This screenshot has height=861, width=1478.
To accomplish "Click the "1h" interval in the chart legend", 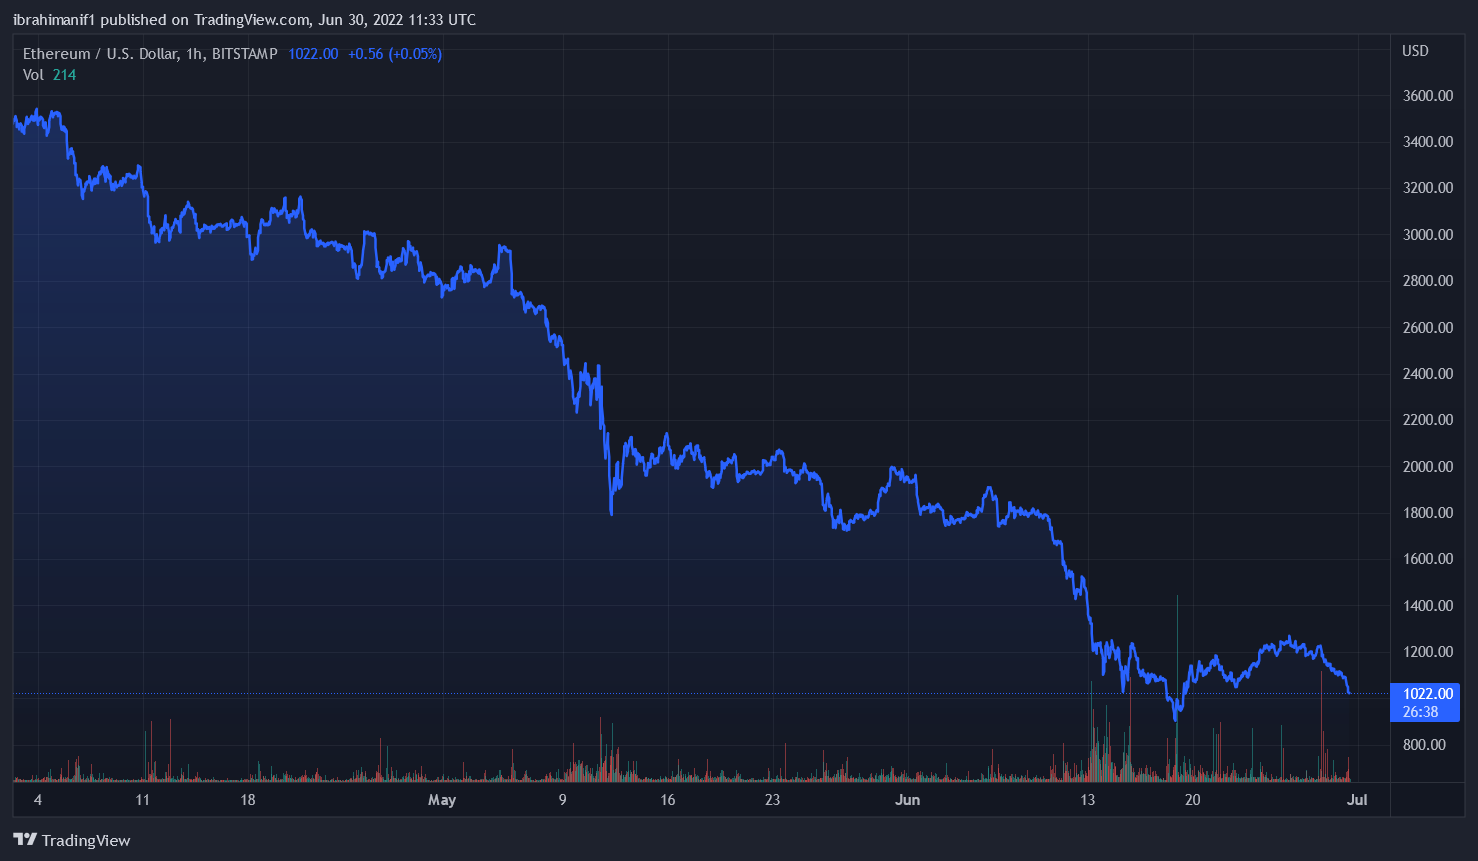I will [x=194, y=54].
